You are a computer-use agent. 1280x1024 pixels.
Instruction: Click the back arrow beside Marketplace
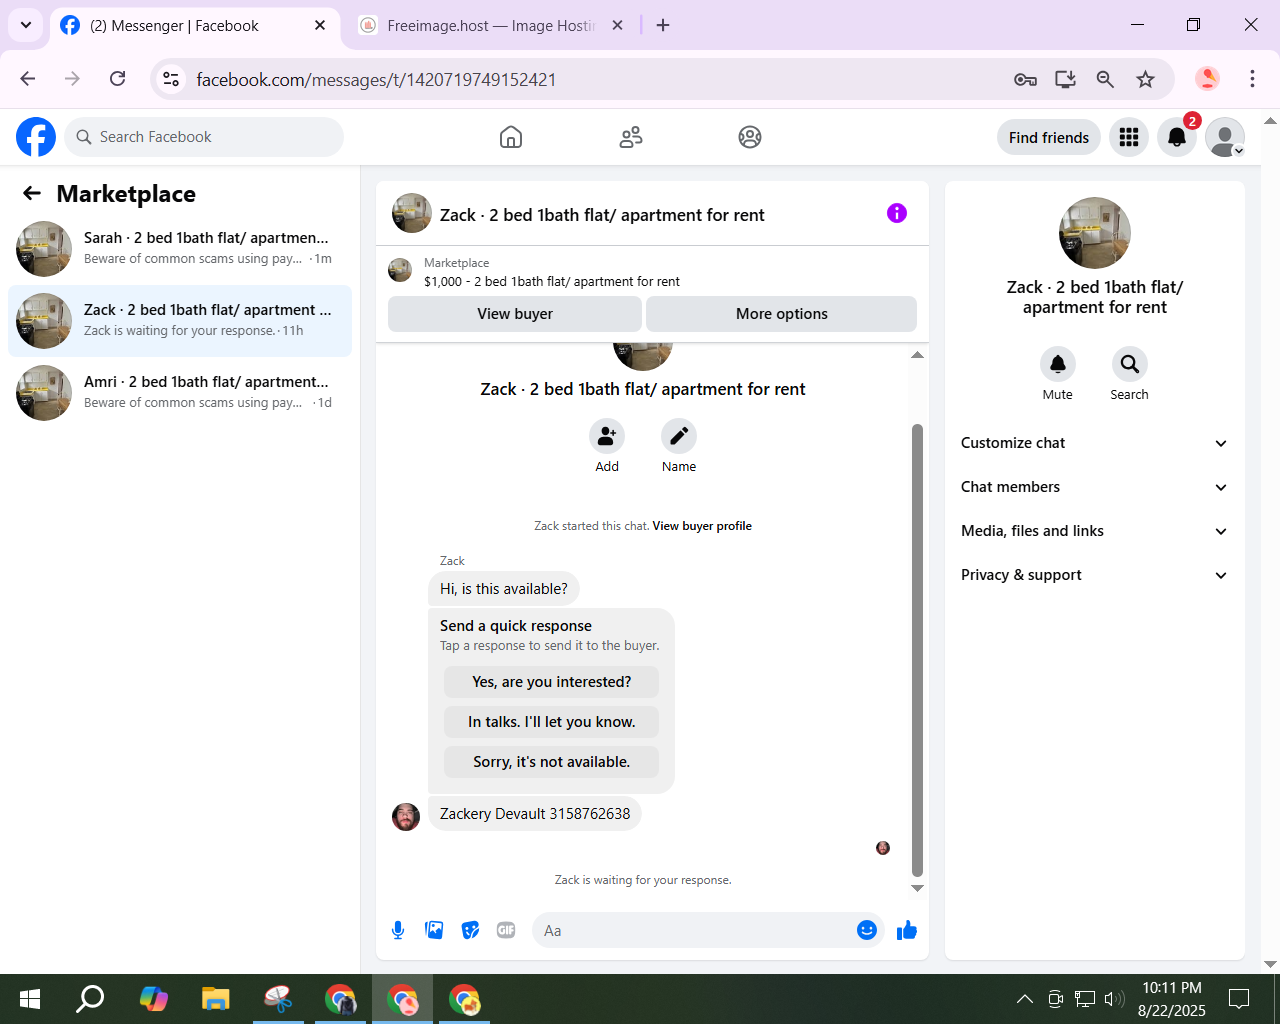pos(32,194)
